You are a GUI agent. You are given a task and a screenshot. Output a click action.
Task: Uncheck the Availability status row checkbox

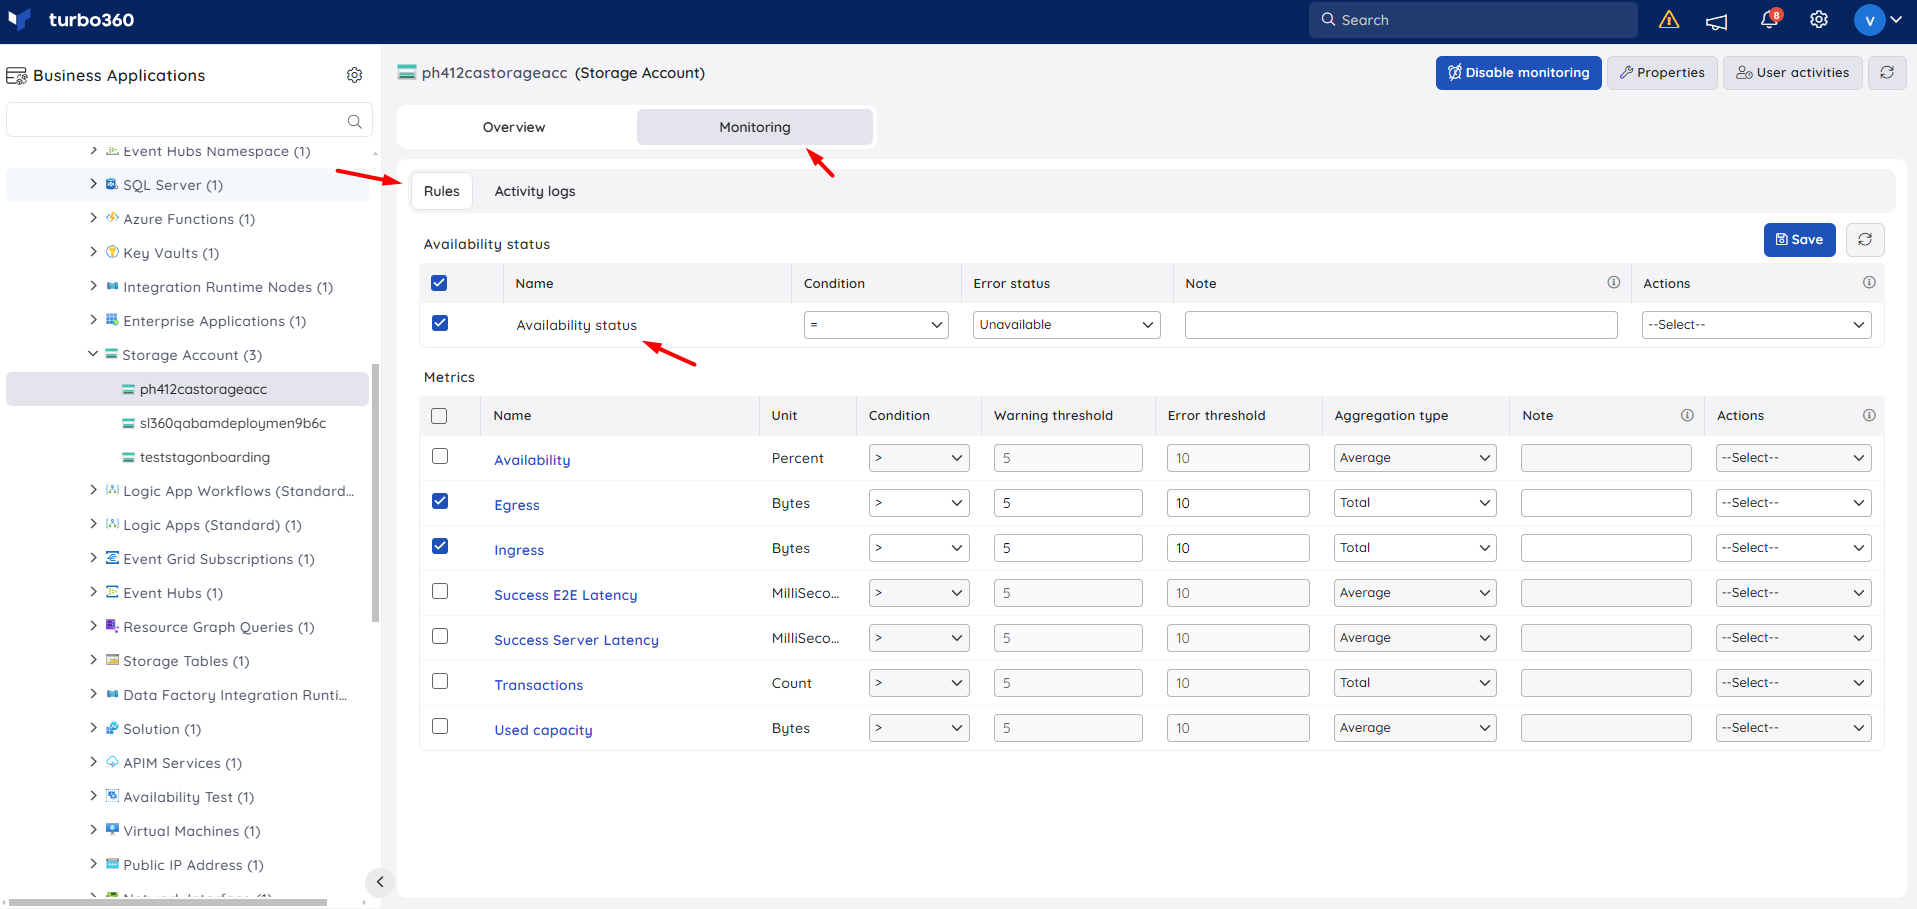(x=440, y=323)
